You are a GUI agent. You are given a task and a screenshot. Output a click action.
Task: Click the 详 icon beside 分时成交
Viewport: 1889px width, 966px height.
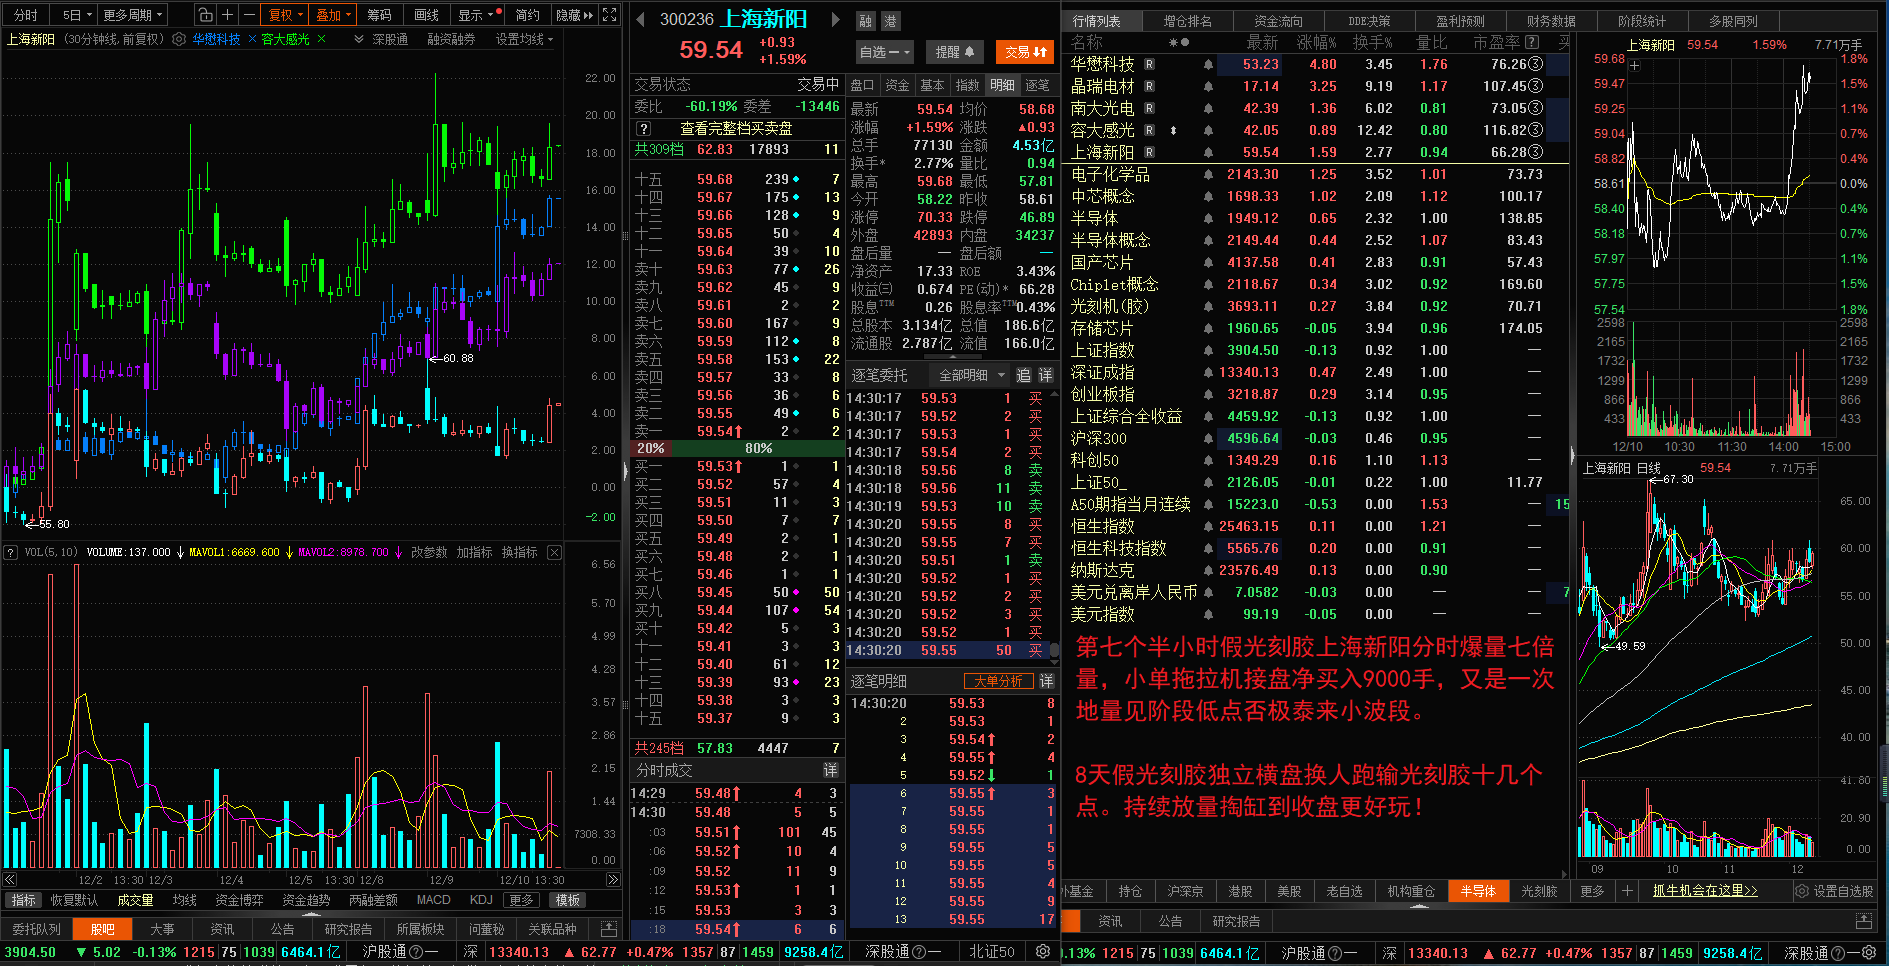coord(830,770)
